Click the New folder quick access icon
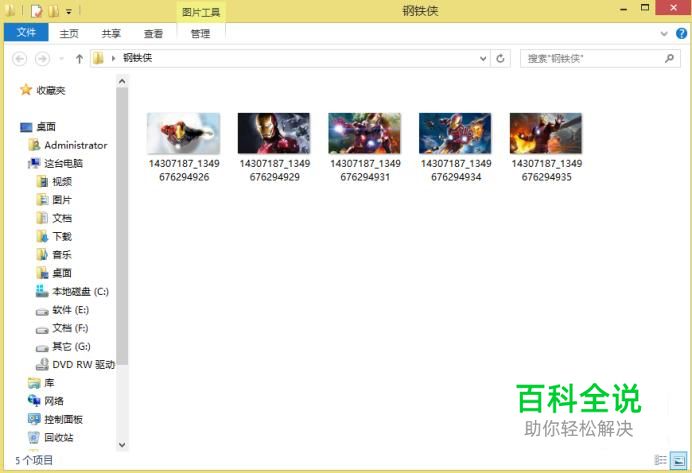692x473 pixels. (53, 11)
